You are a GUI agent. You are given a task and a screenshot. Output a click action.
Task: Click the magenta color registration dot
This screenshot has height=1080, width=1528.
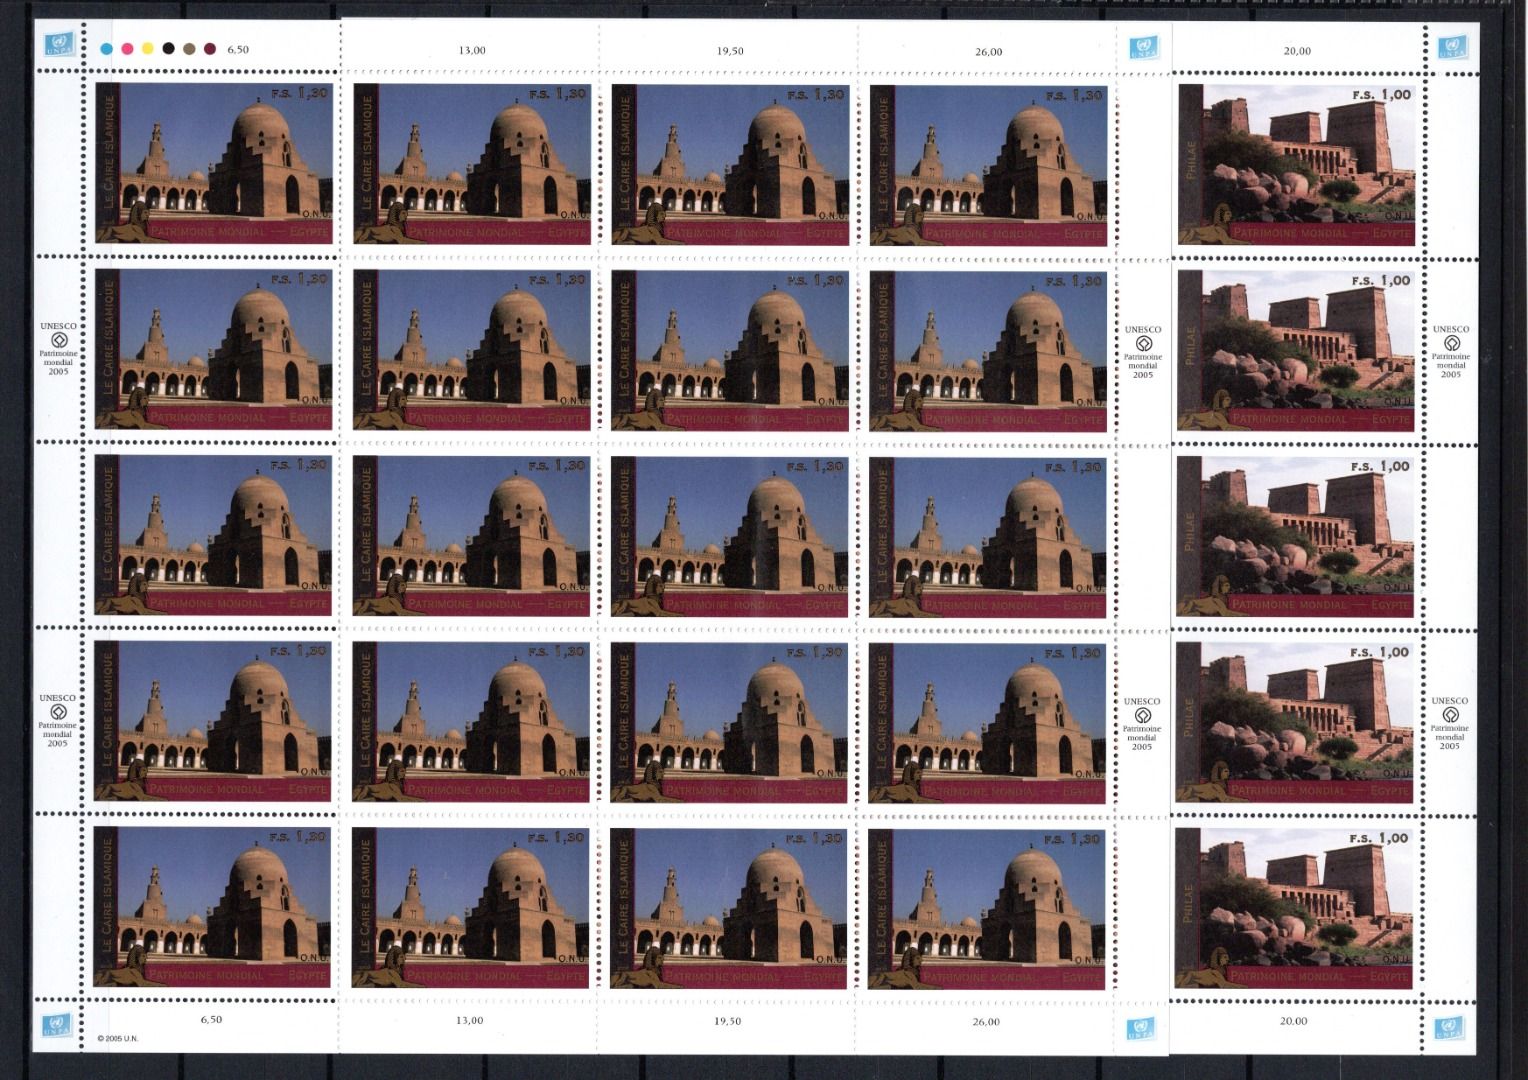point(127,48)
